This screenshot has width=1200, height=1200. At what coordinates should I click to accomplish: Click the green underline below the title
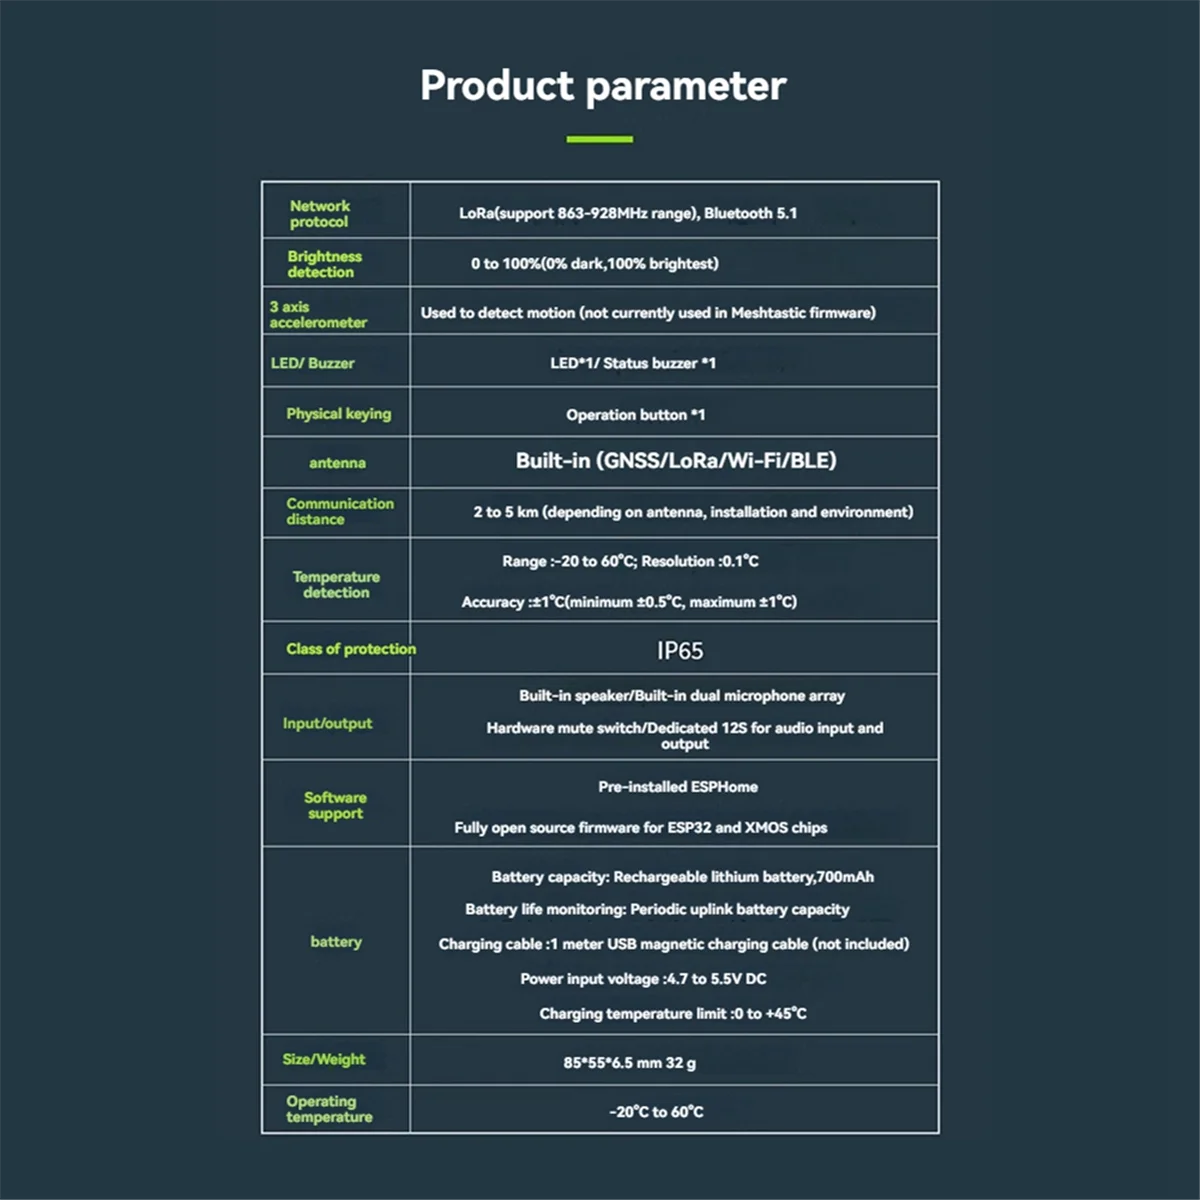(x=600, y=139)
